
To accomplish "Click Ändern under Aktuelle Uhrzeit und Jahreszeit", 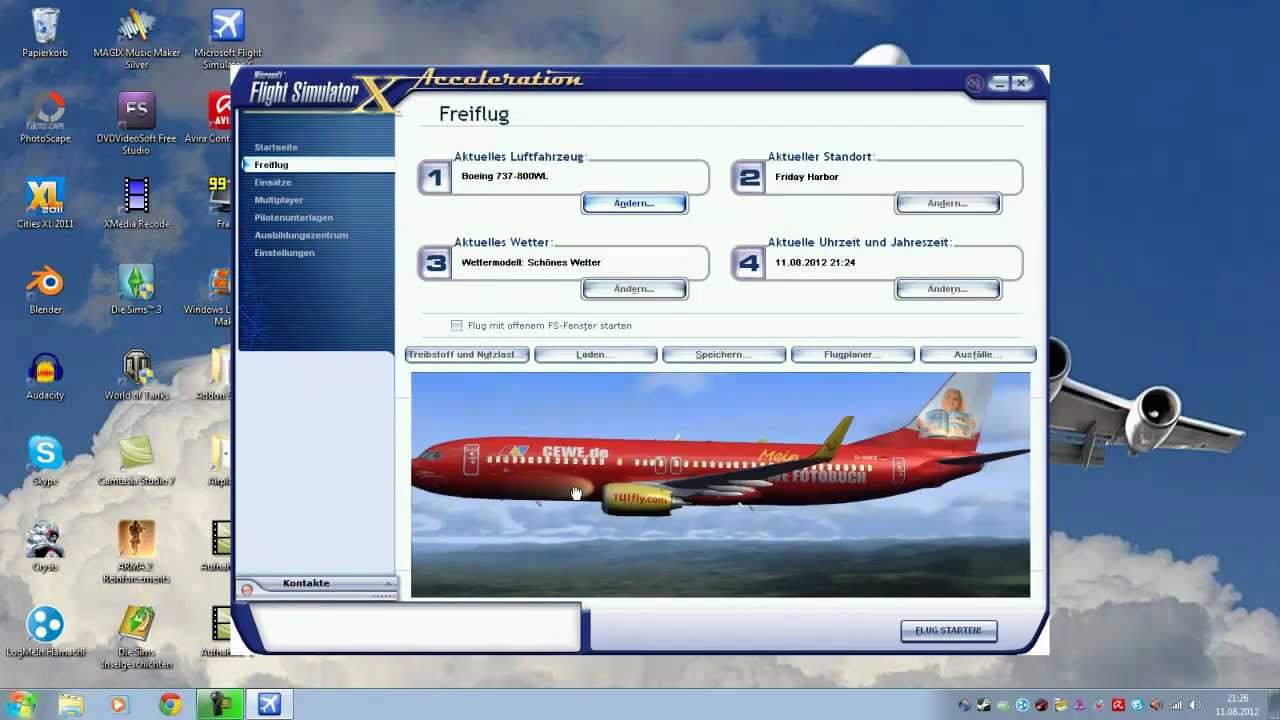I will [948, 289].
